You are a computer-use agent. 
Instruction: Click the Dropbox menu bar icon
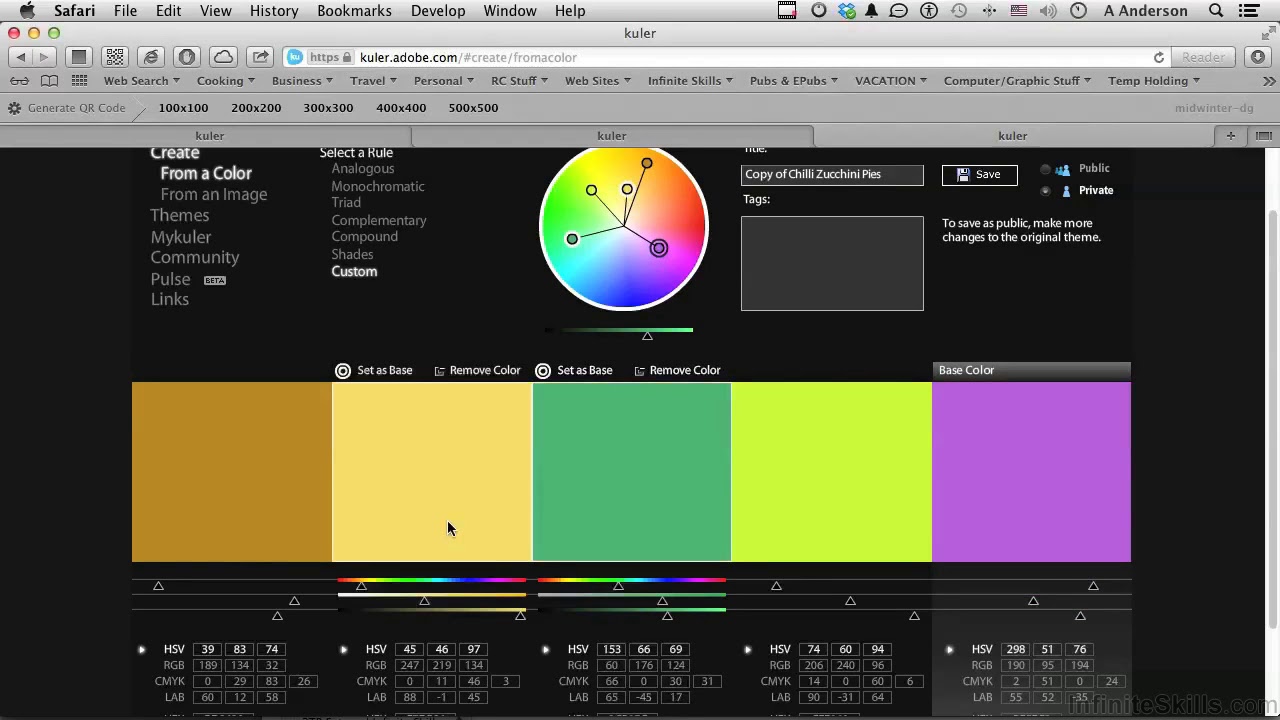pyautogui.click(x=847, y=11)
